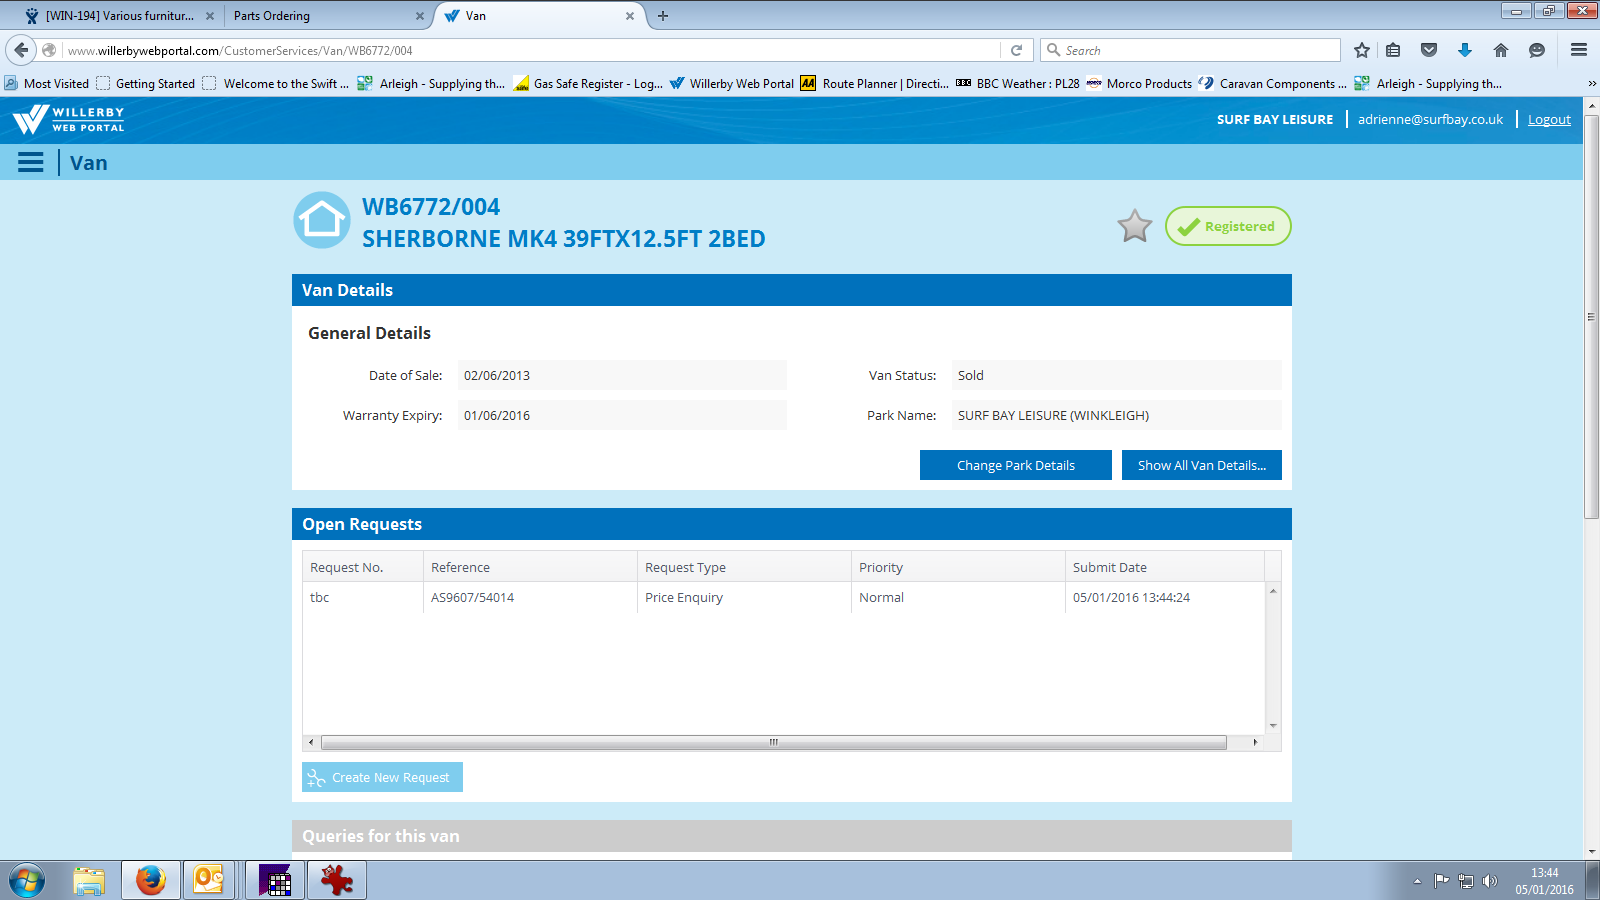Click the Open Requests table scroll-down arrow
Image resolution: width=1600 pixels, height=900 pixels.
(x=1273, y=726)
